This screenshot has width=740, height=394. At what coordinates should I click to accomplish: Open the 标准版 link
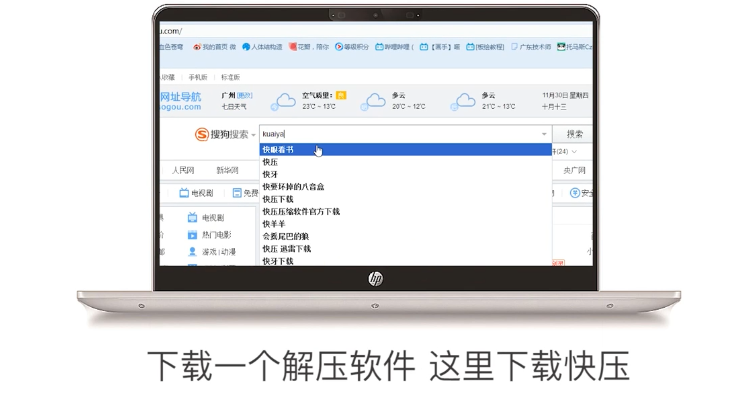pyautogui.click(x=230, y=77)
